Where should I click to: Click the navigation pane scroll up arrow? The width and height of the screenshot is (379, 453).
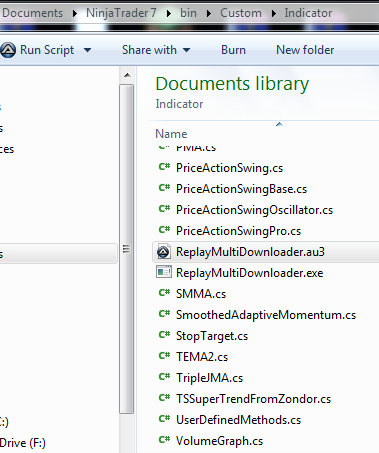127,75
